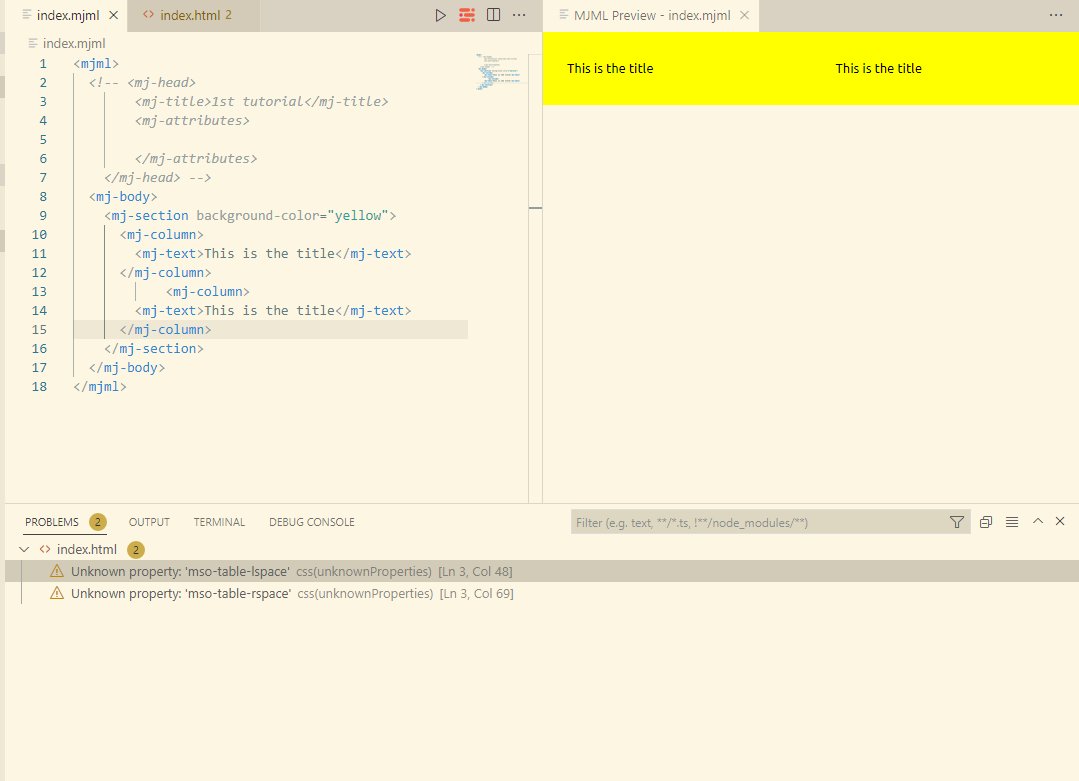Select the MJML Preview - index.mjml tab

(x=651, y=15)
